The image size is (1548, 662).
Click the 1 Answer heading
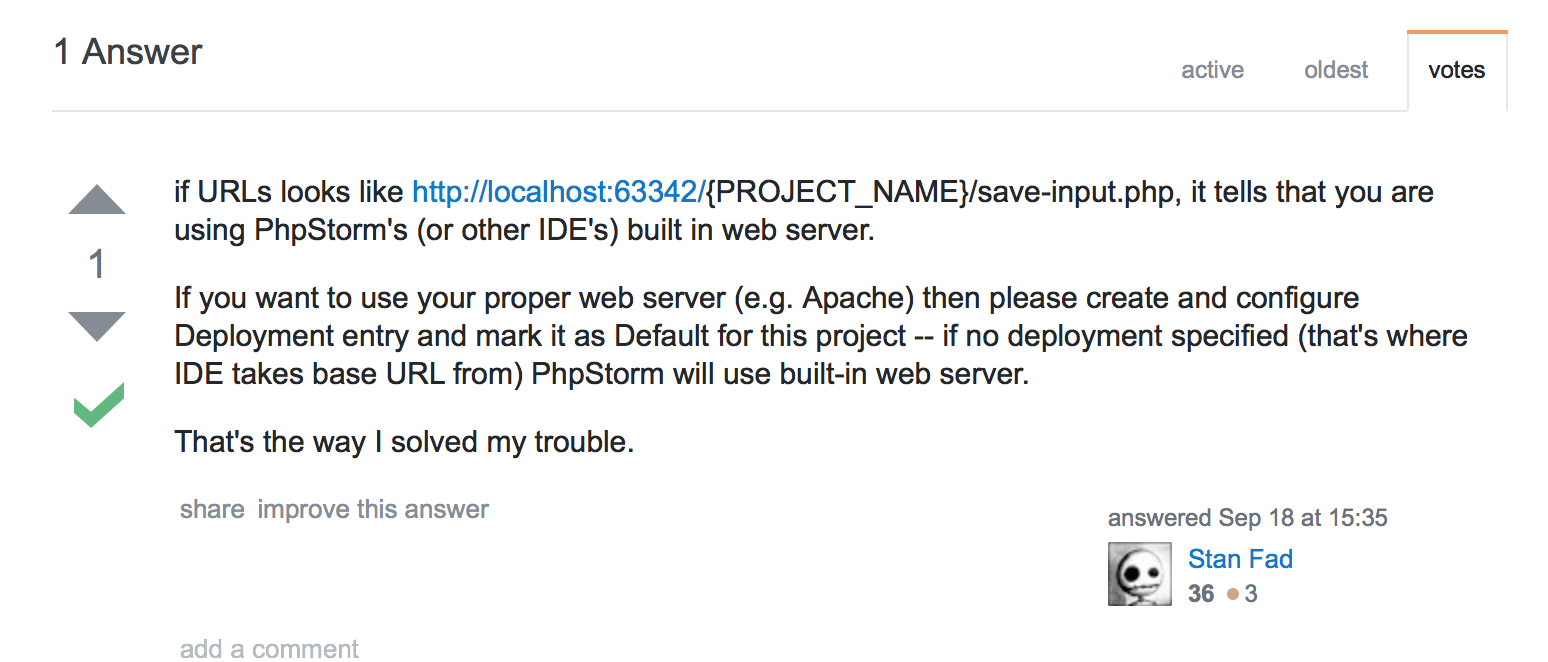[x=128, y=52]
